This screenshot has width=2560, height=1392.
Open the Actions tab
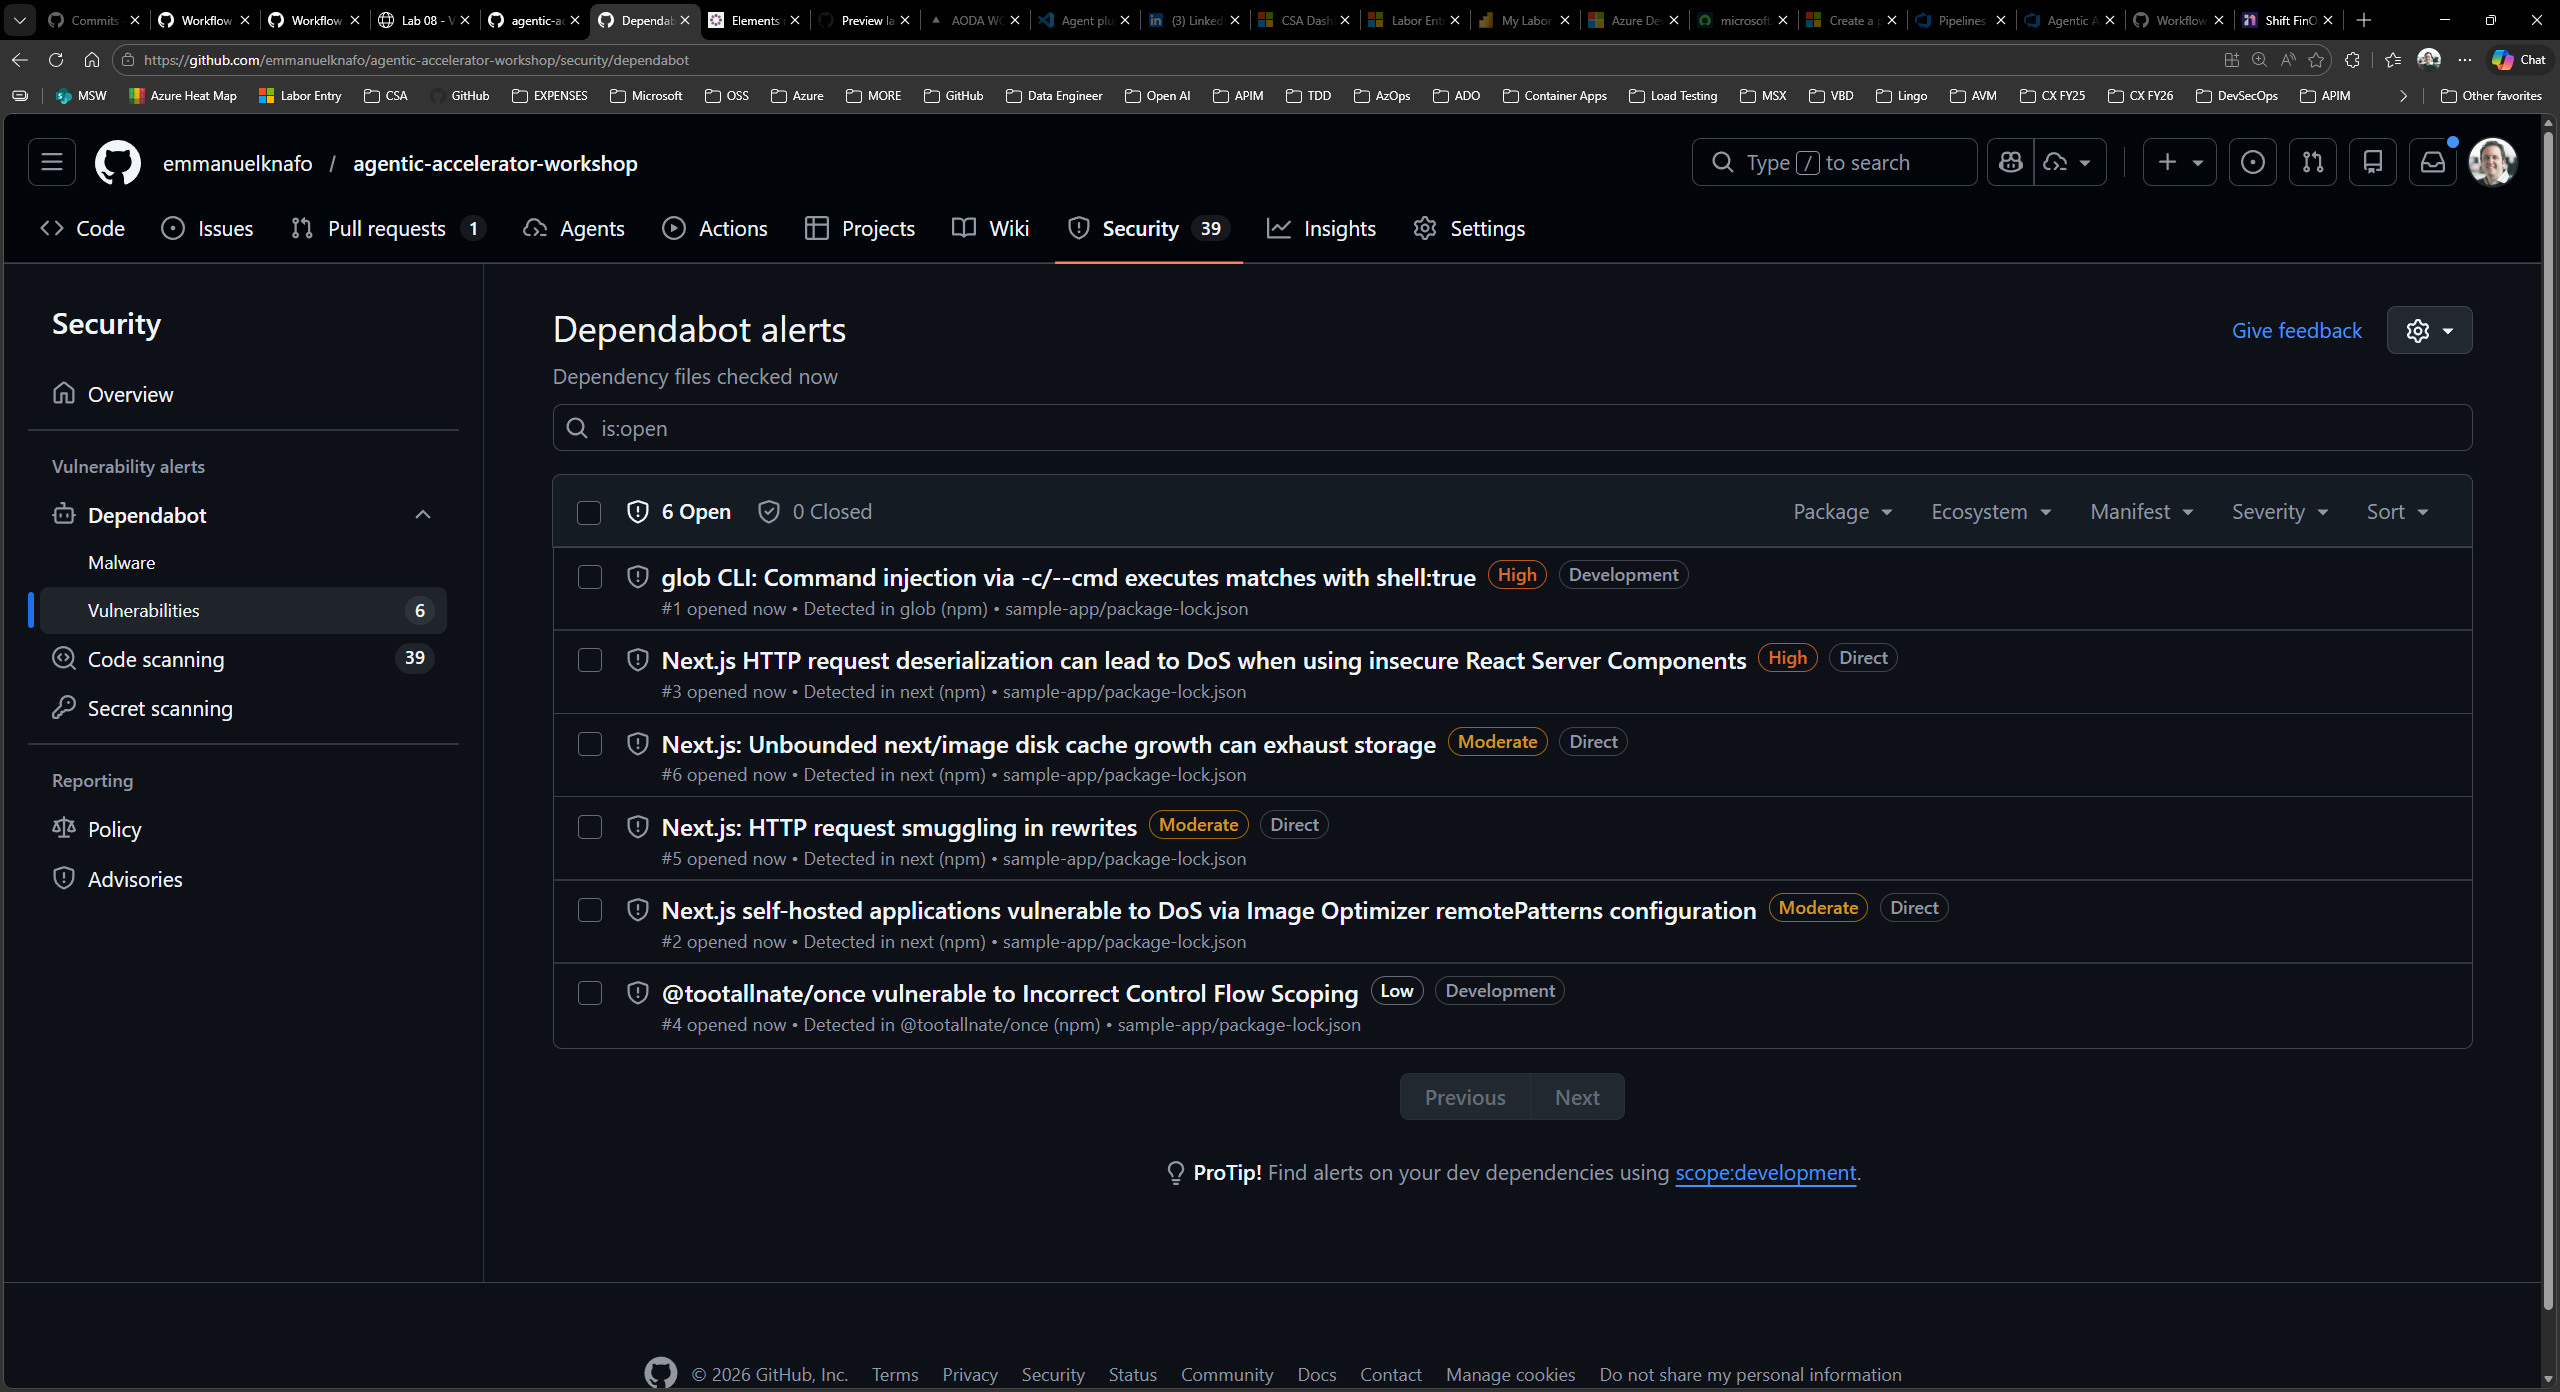coord(732,228)
